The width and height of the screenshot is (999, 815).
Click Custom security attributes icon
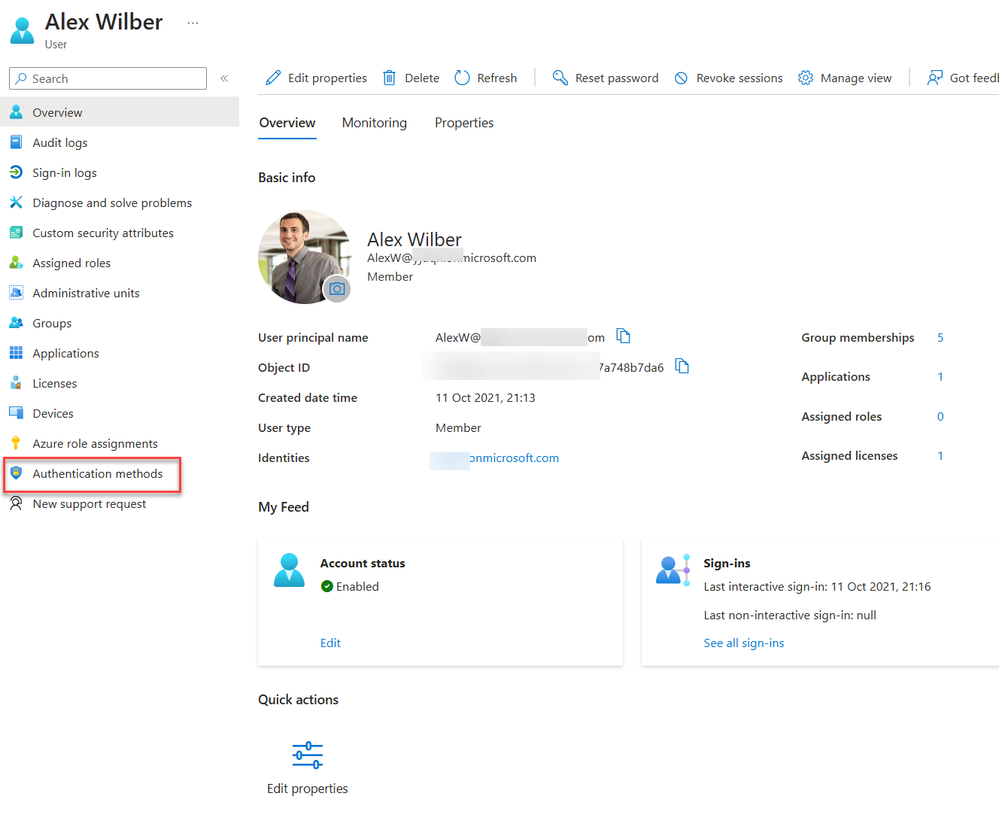(x=16, y=233)
